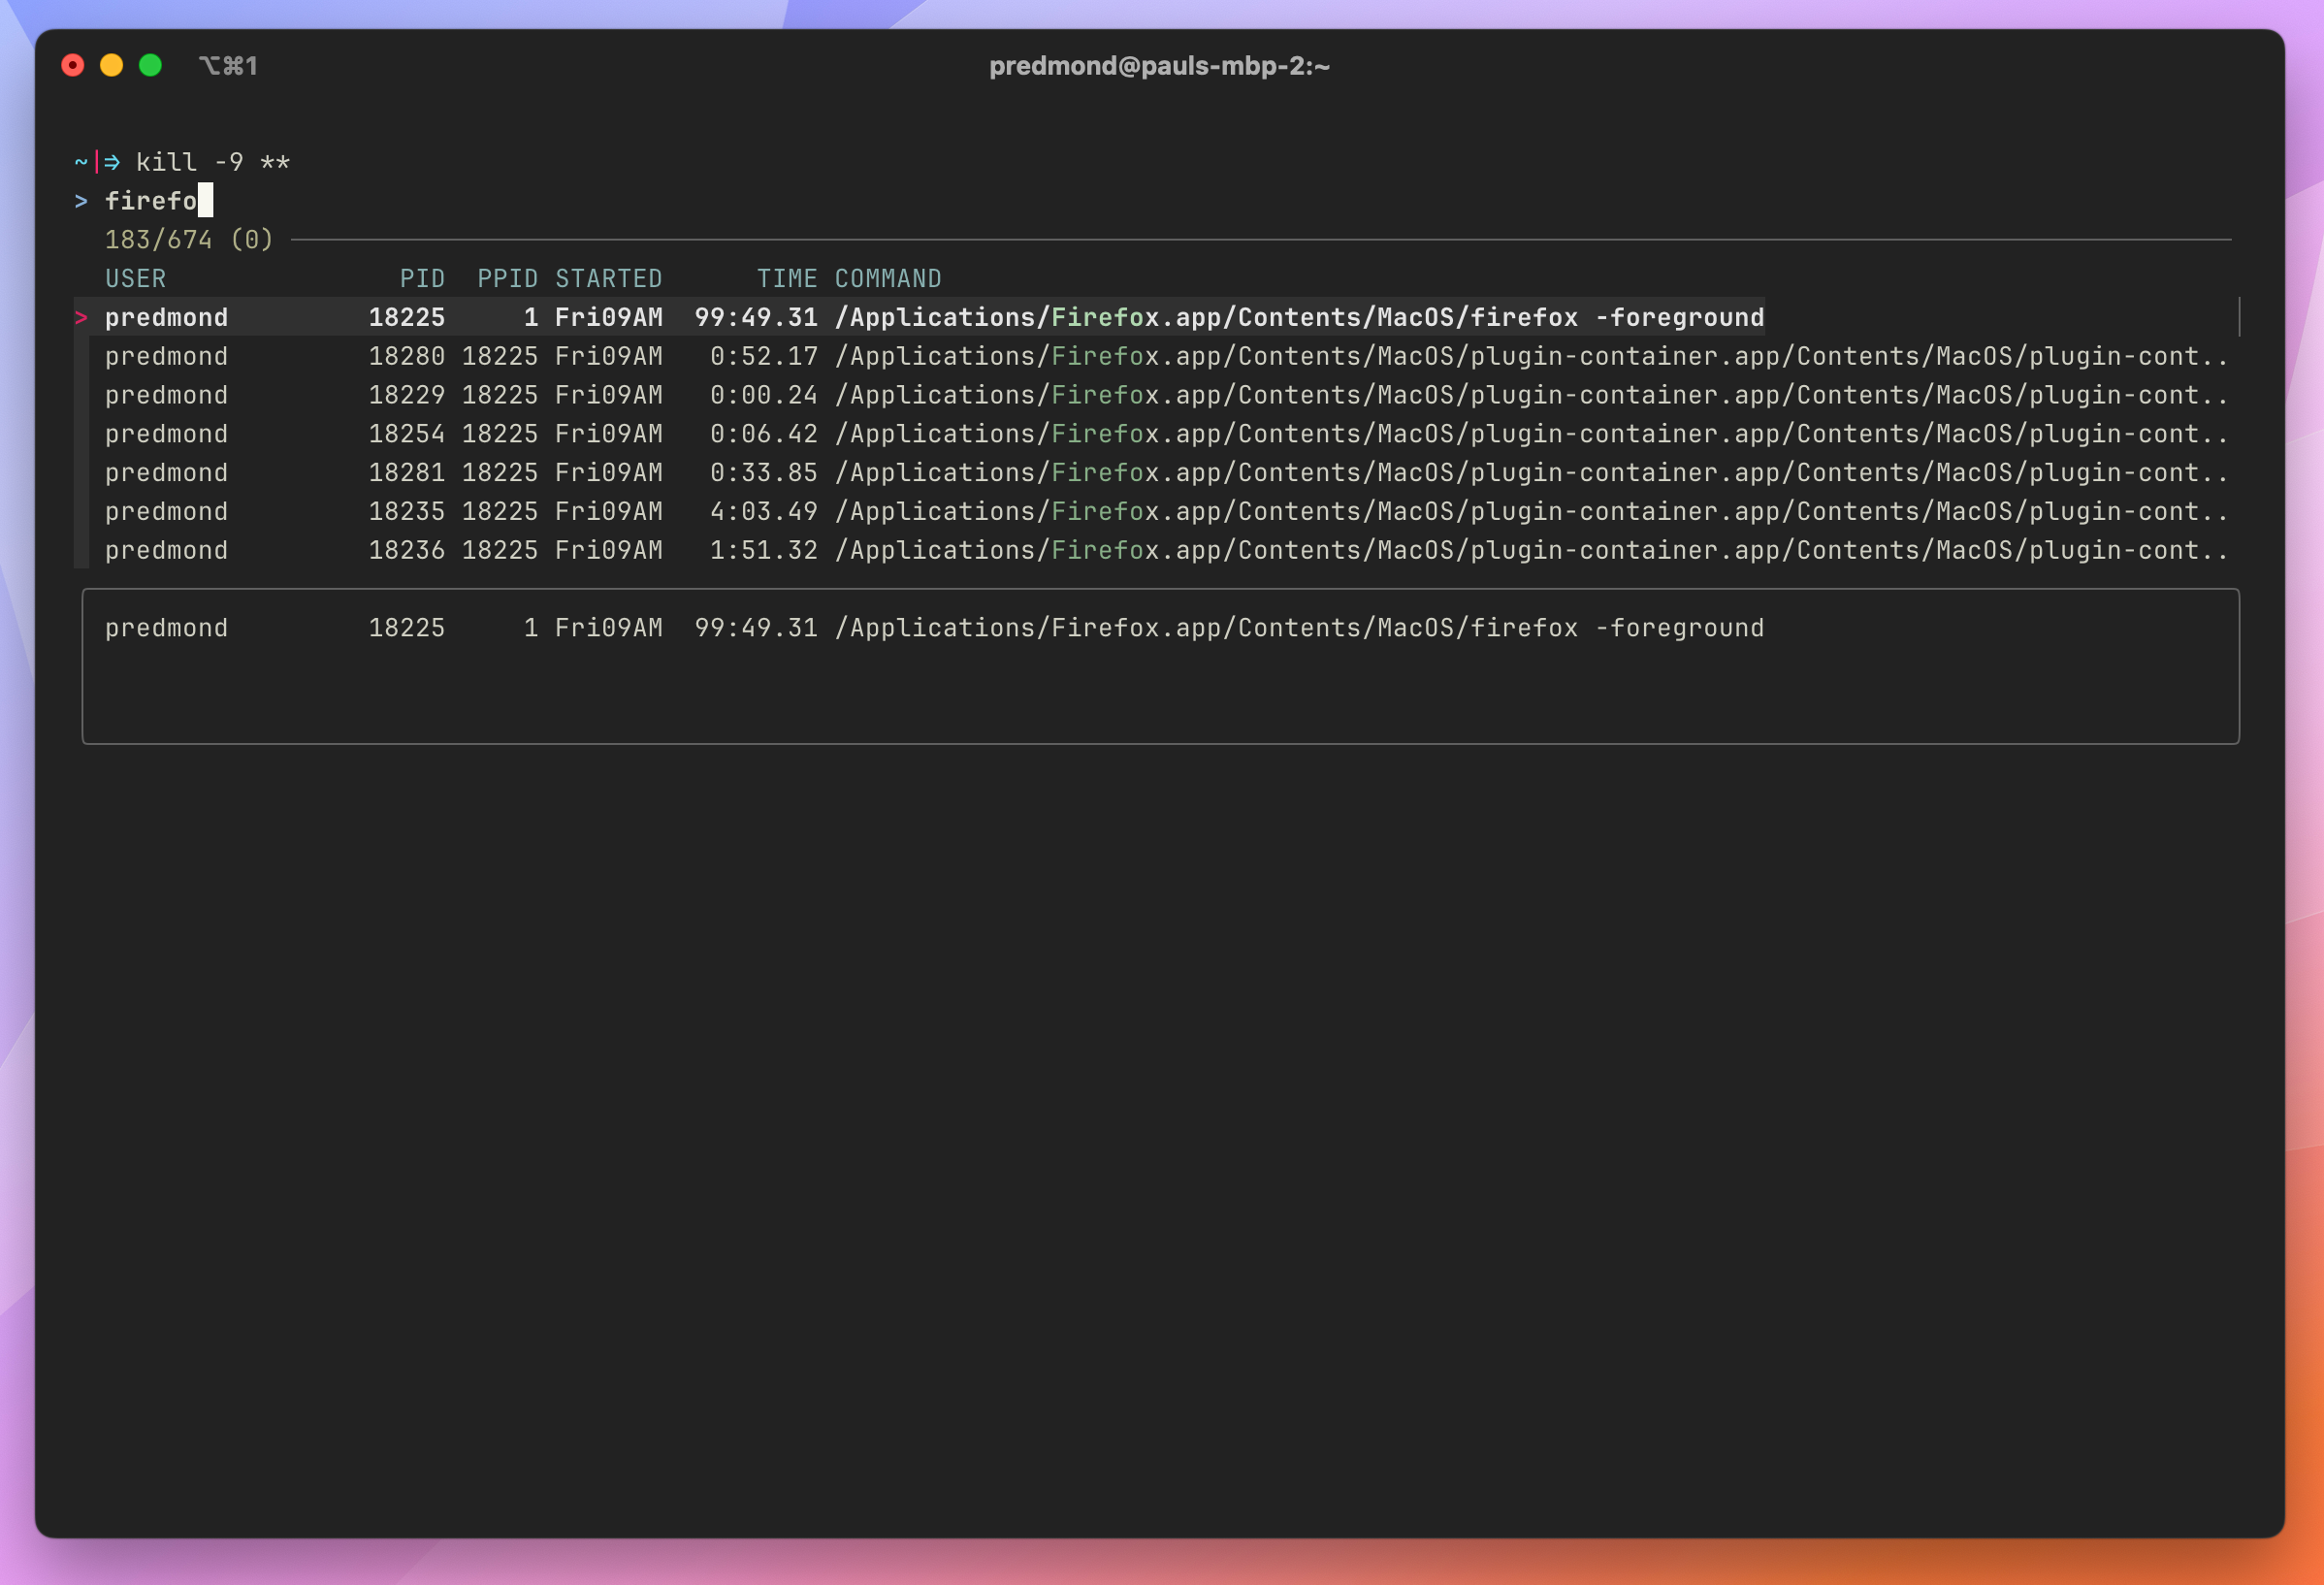The image size is (2324, 1585).
Task: Click the PPID column header
Action: coord(508,279)
